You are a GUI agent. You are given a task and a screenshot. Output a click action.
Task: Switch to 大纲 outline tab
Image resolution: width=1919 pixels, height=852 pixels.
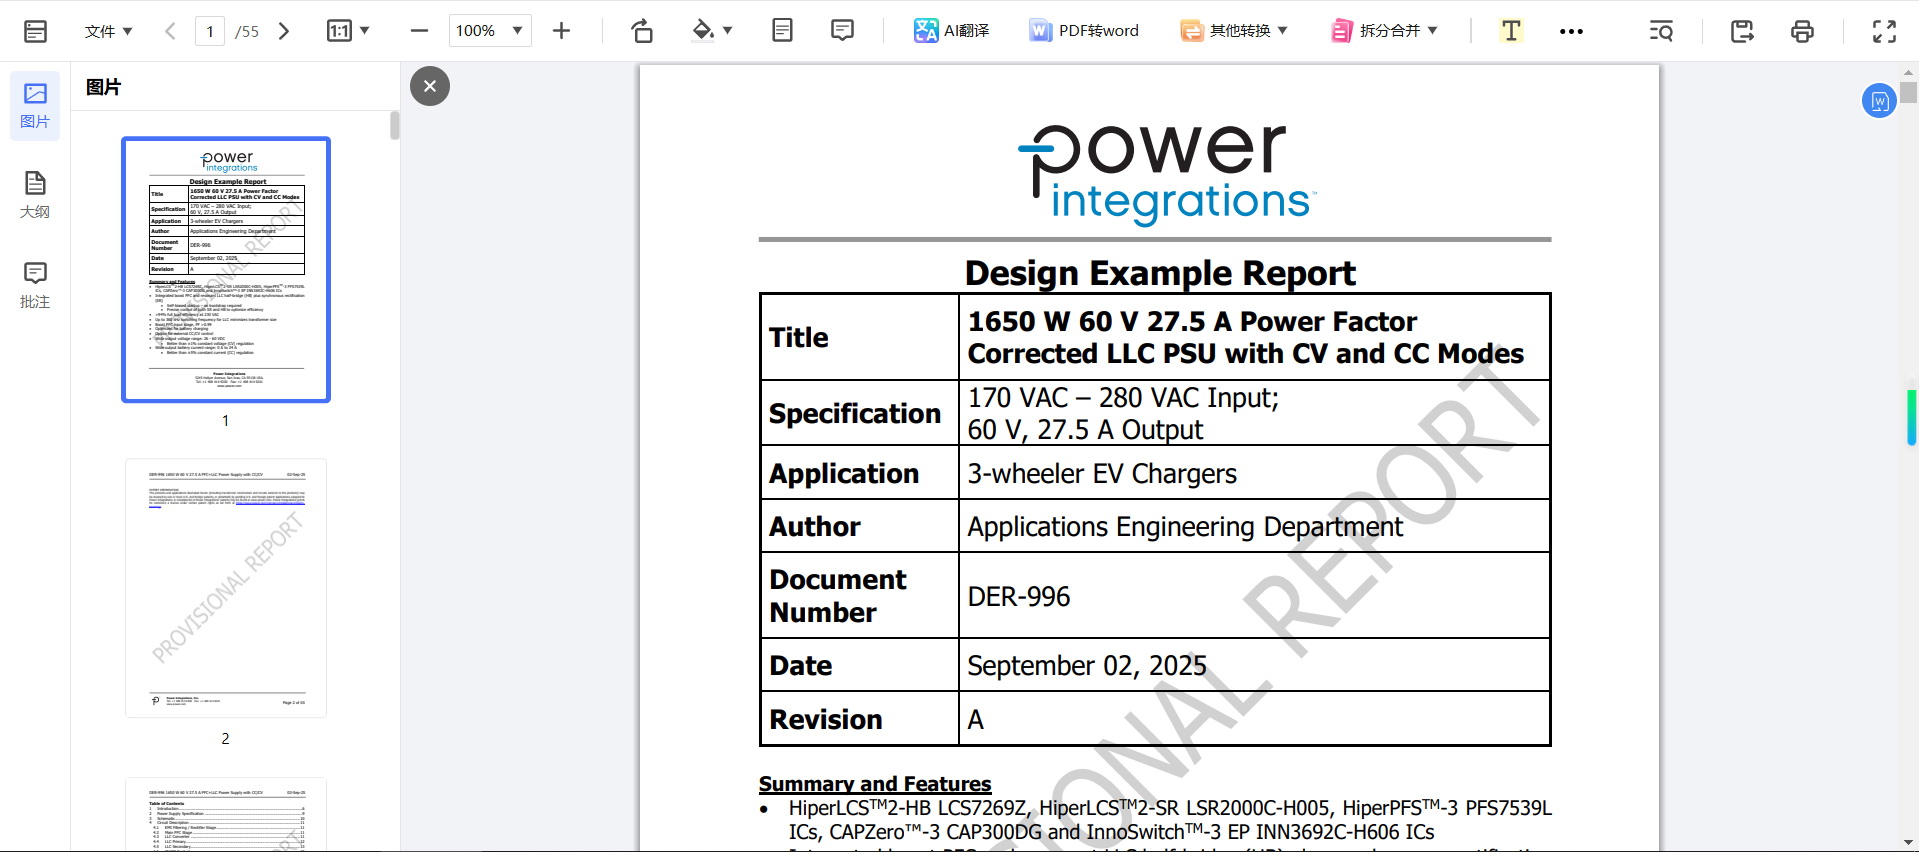point(35,195)
